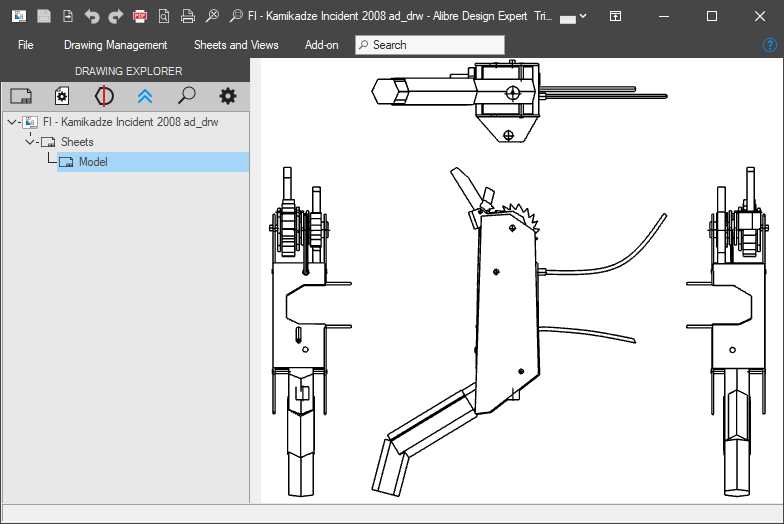This screenshot has width=784, height=524.
Task: Collapse the Sheets tree node
Action: pos(30,142)
